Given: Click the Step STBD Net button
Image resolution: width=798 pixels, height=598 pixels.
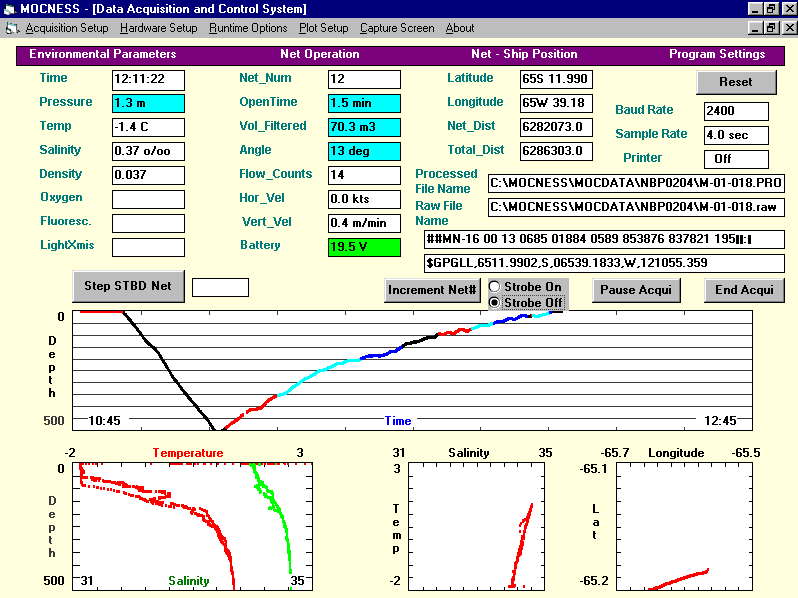Looking at the screenshot, I should [128, 286].
